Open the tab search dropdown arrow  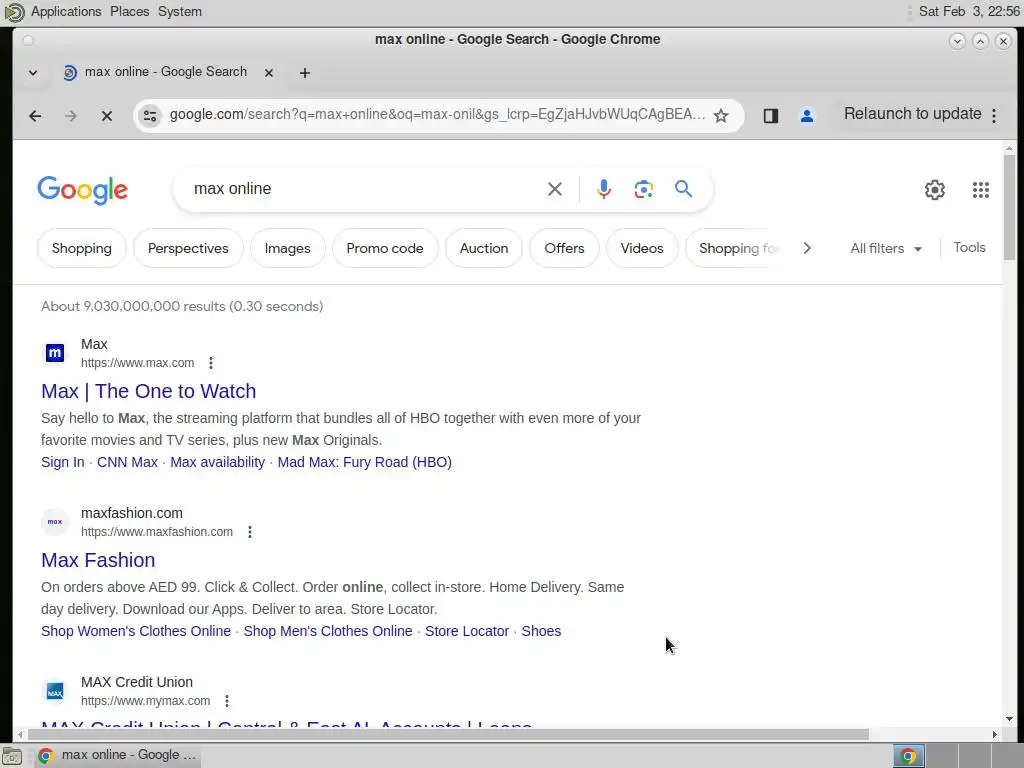click(x=33, y=73)
